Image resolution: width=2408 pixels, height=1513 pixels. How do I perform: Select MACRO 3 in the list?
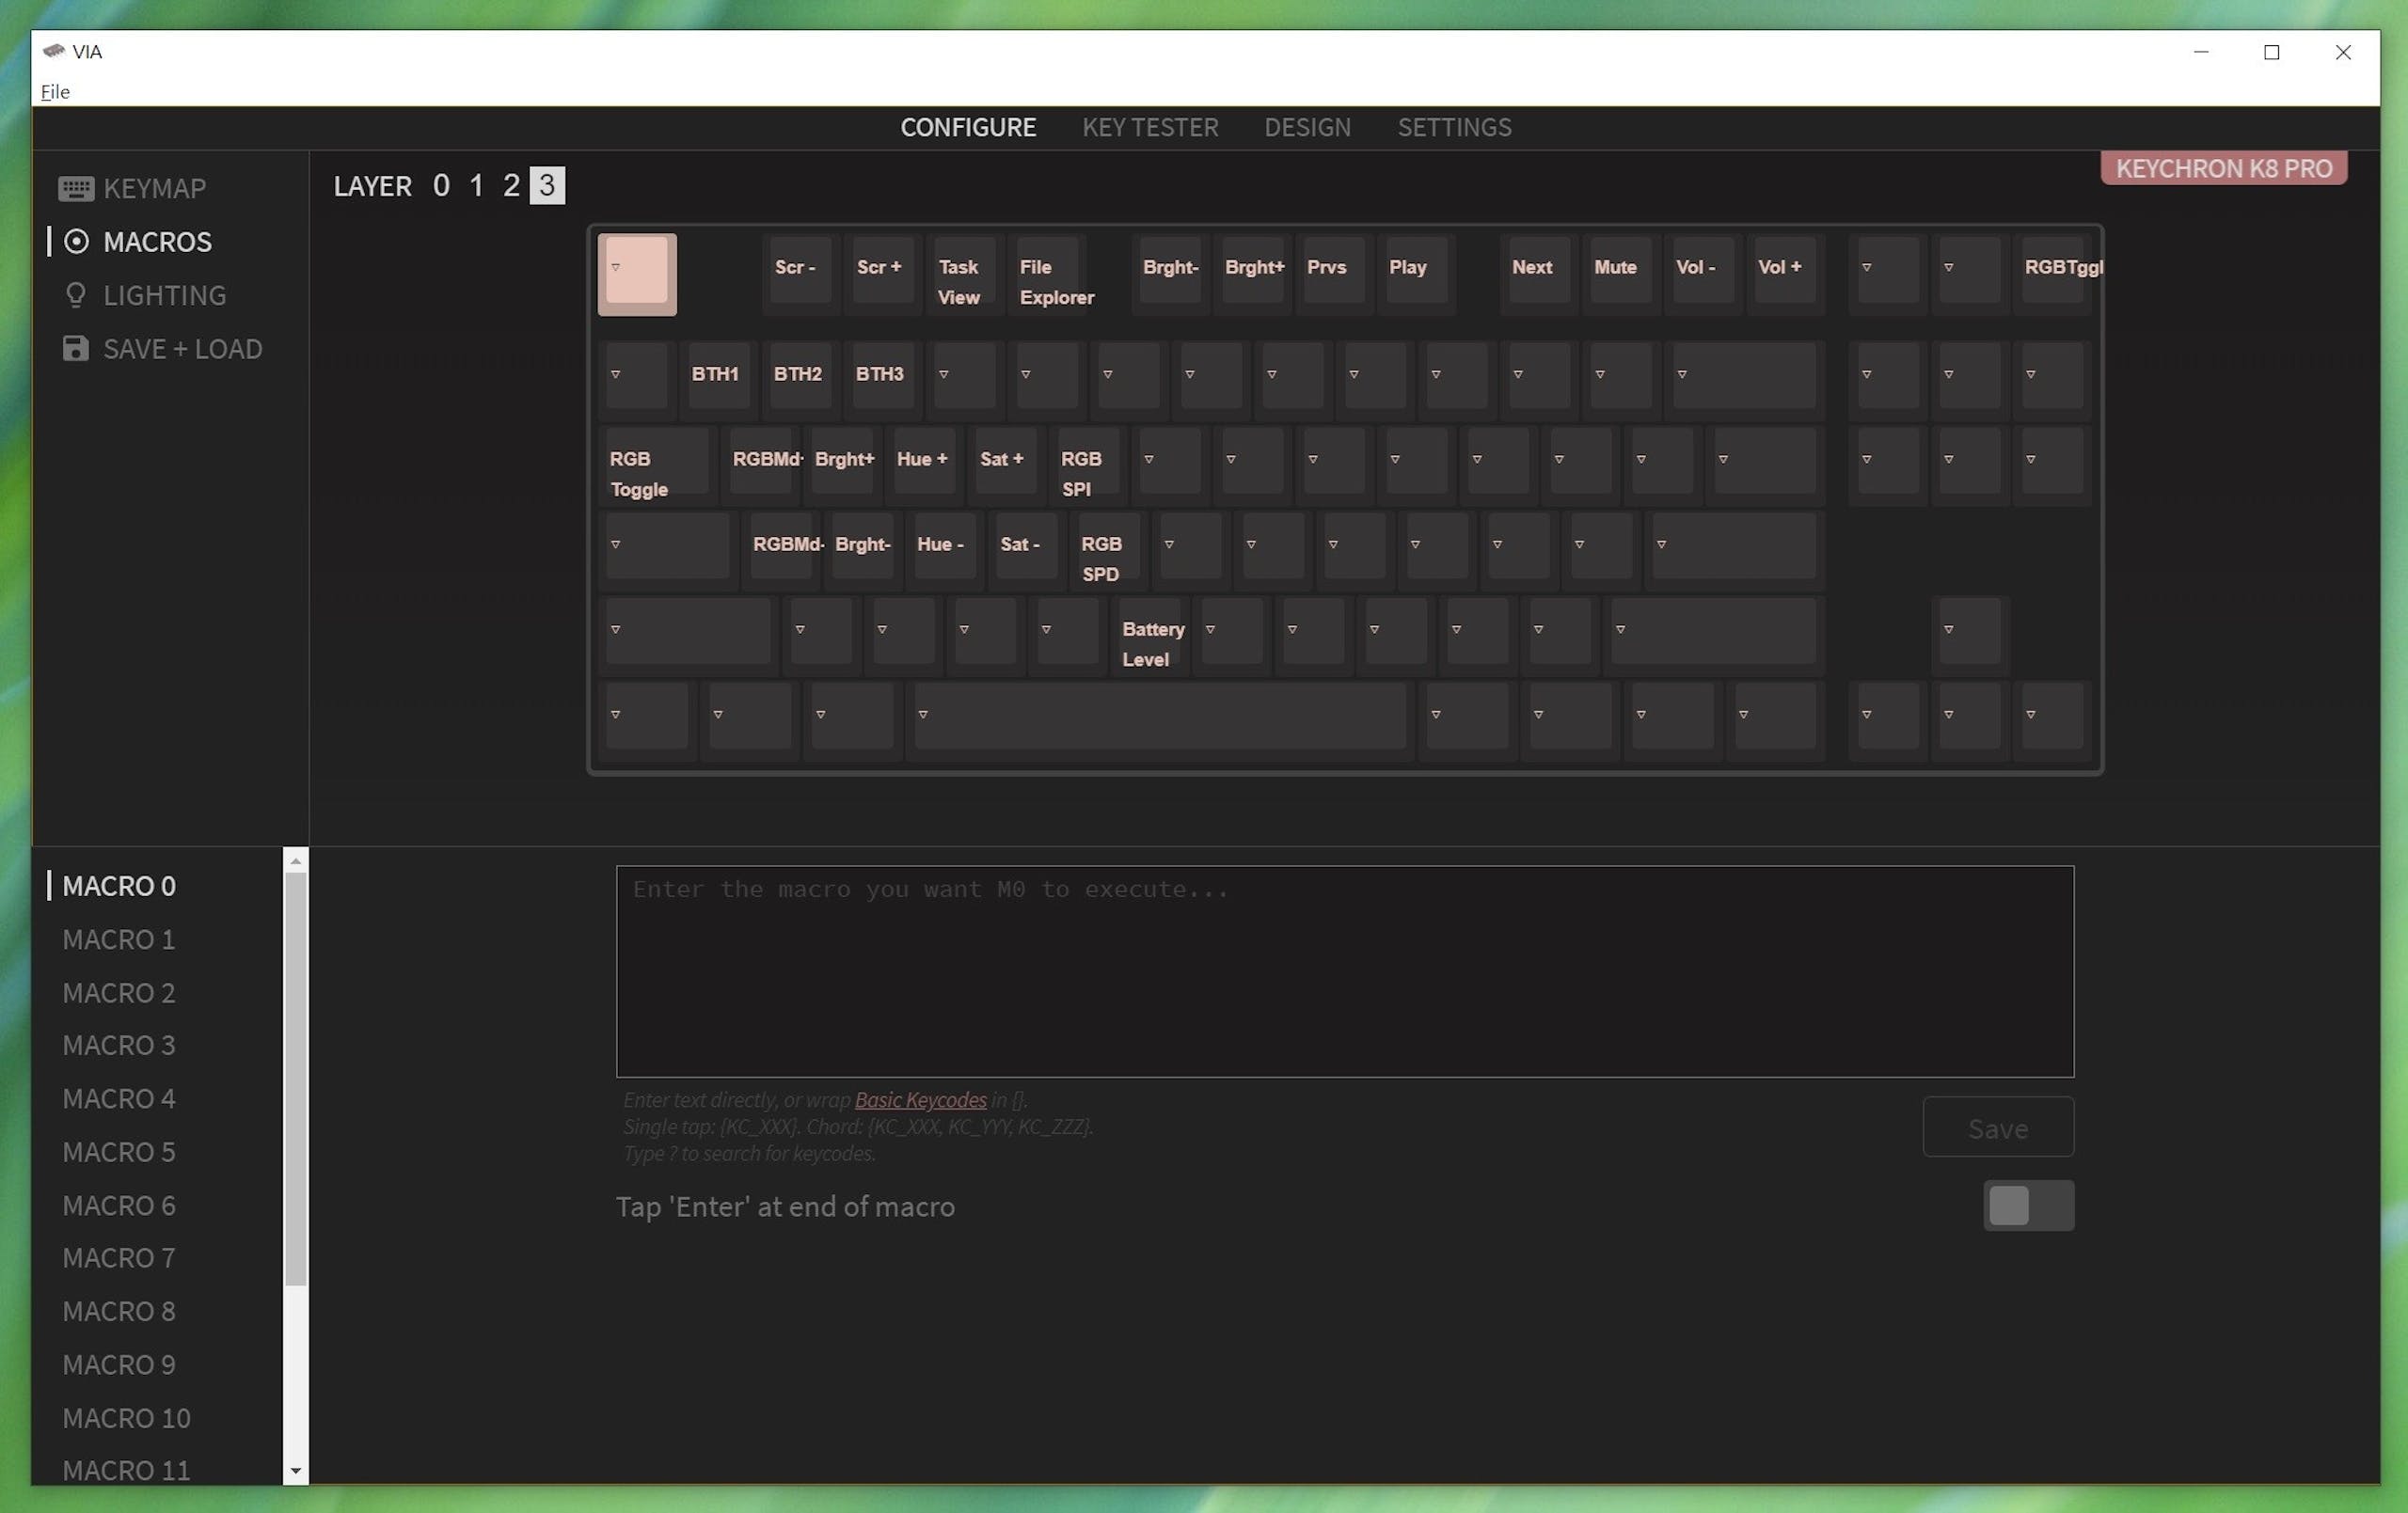tap(119, 1045)
